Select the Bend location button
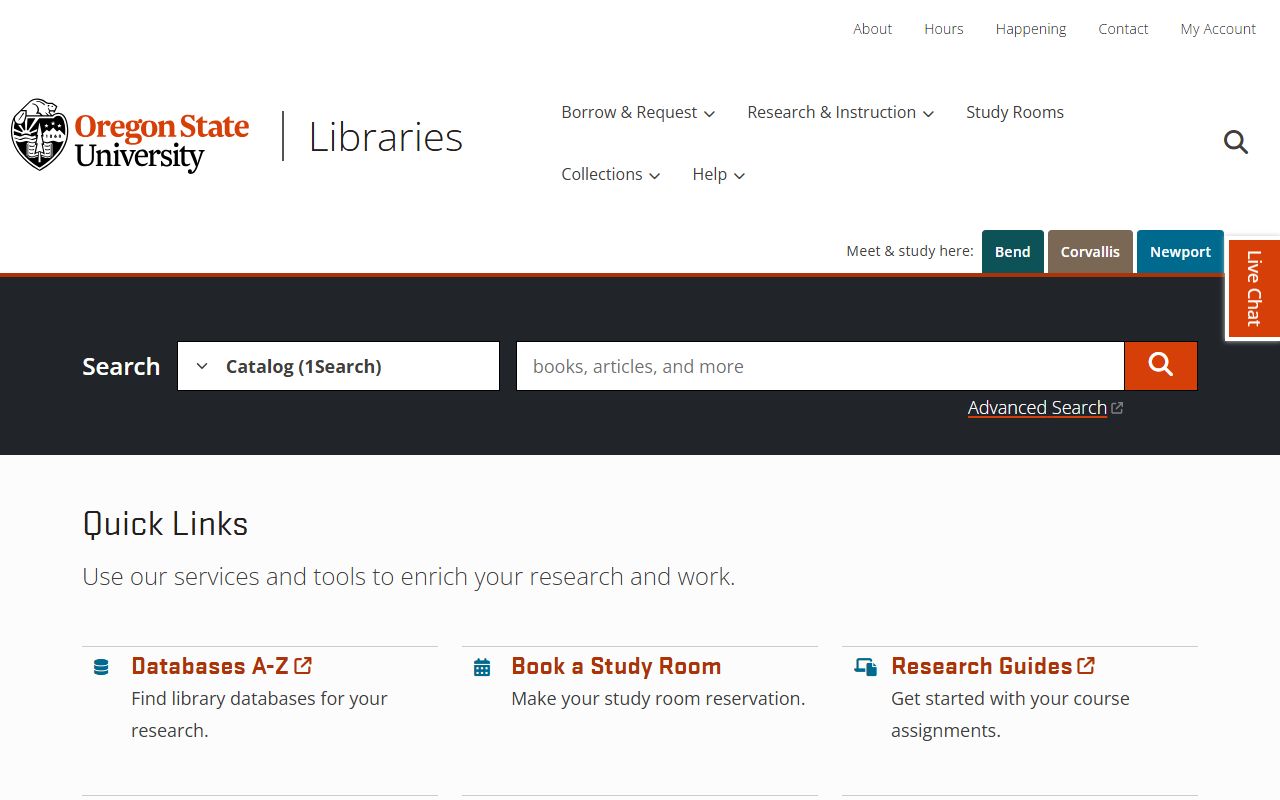This screenshot has height=800, width=1280. (1013, 251)
